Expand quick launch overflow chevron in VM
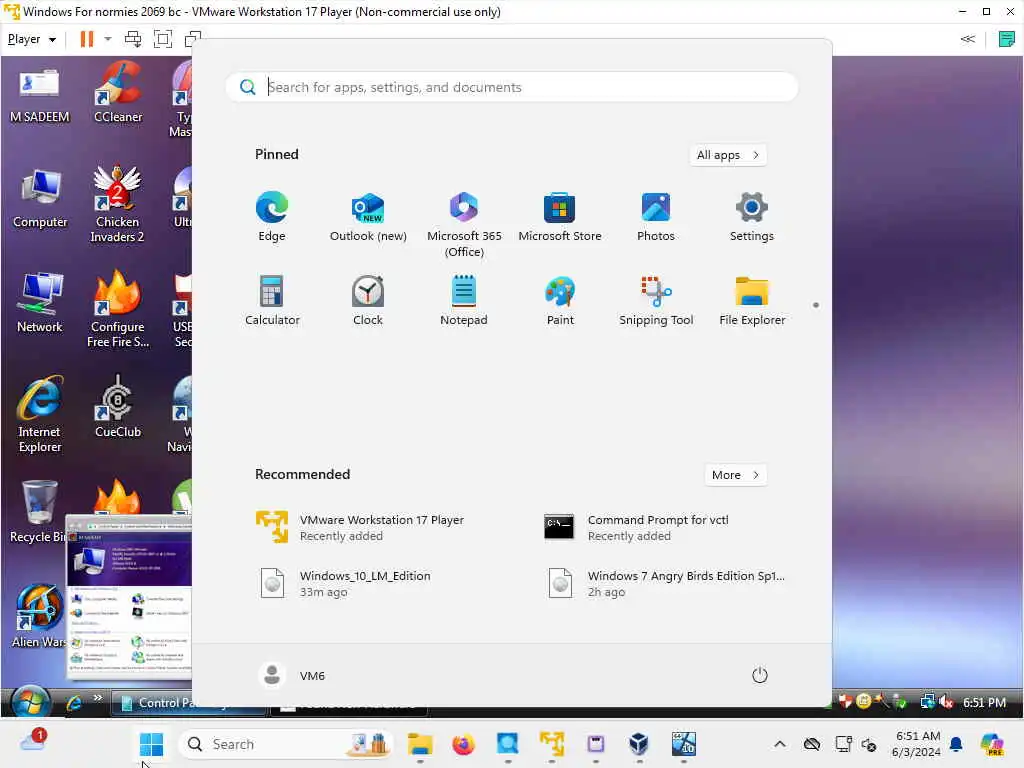The height and width of the screenshot is (768, 1024). pos(97,698)
